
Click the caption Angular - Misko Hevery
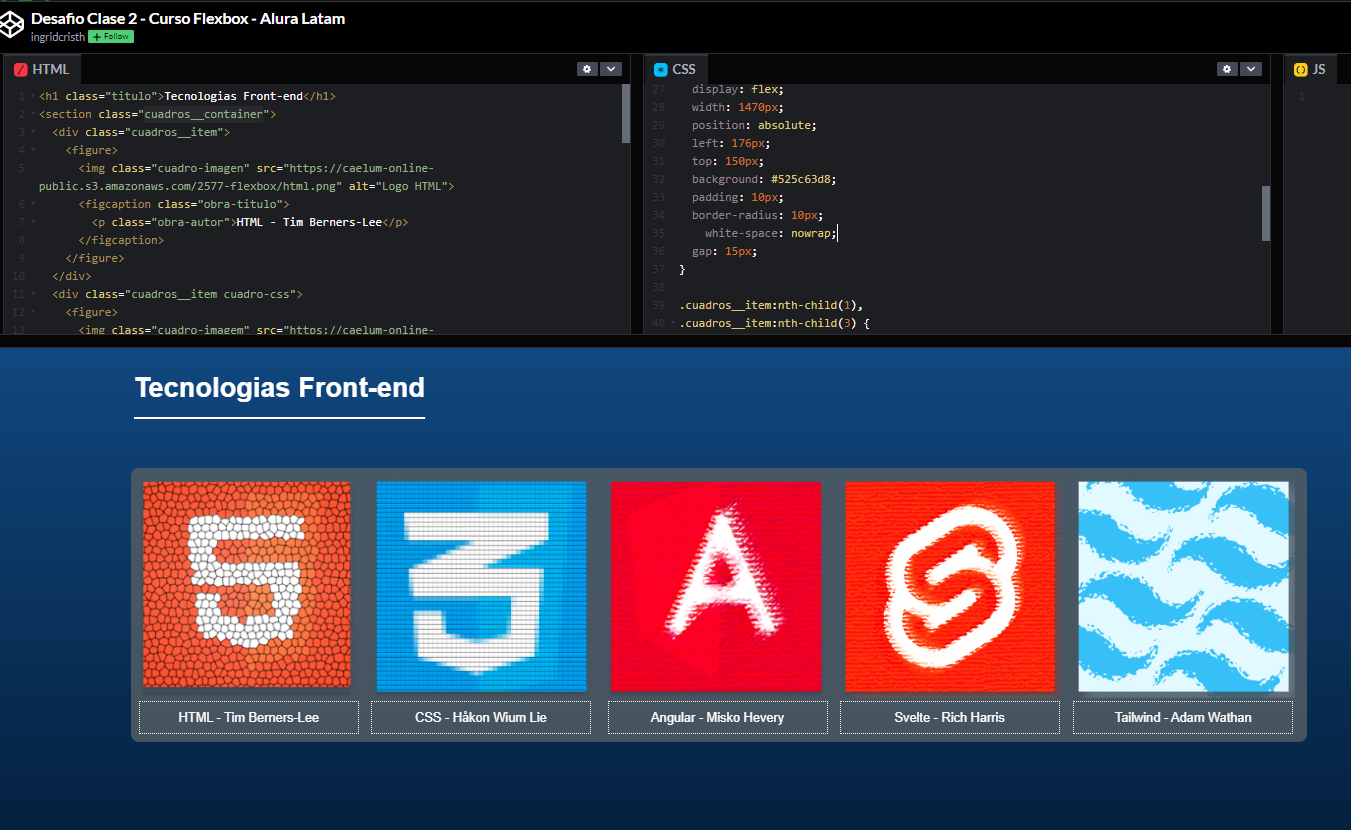coord(718,717)
